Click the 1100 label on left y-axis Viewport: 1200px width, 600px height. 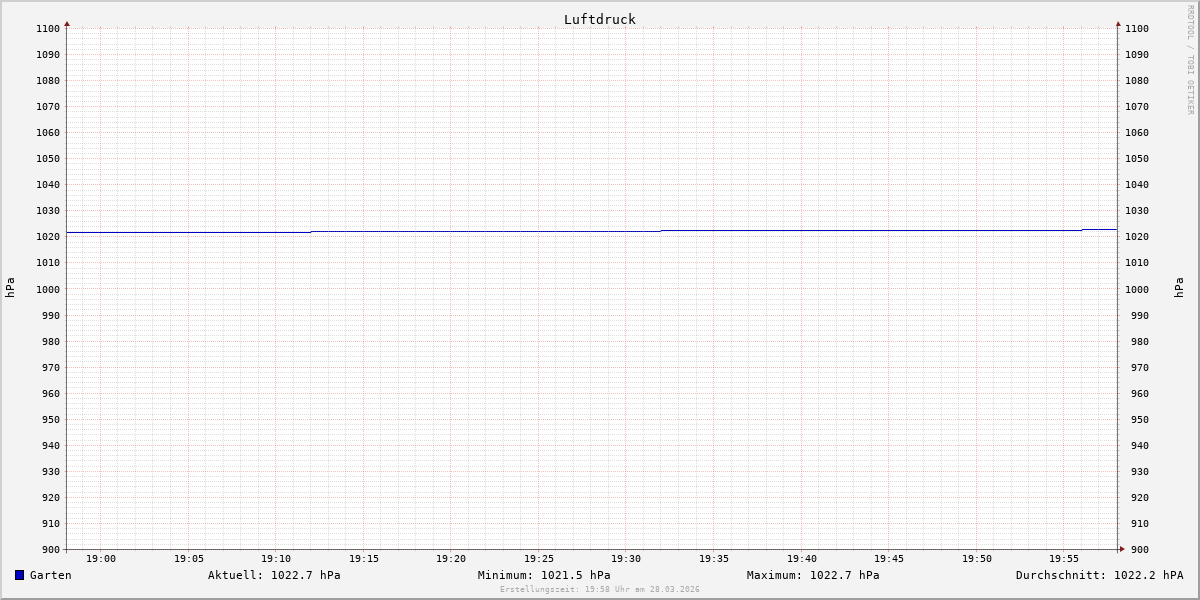point(47,29)
